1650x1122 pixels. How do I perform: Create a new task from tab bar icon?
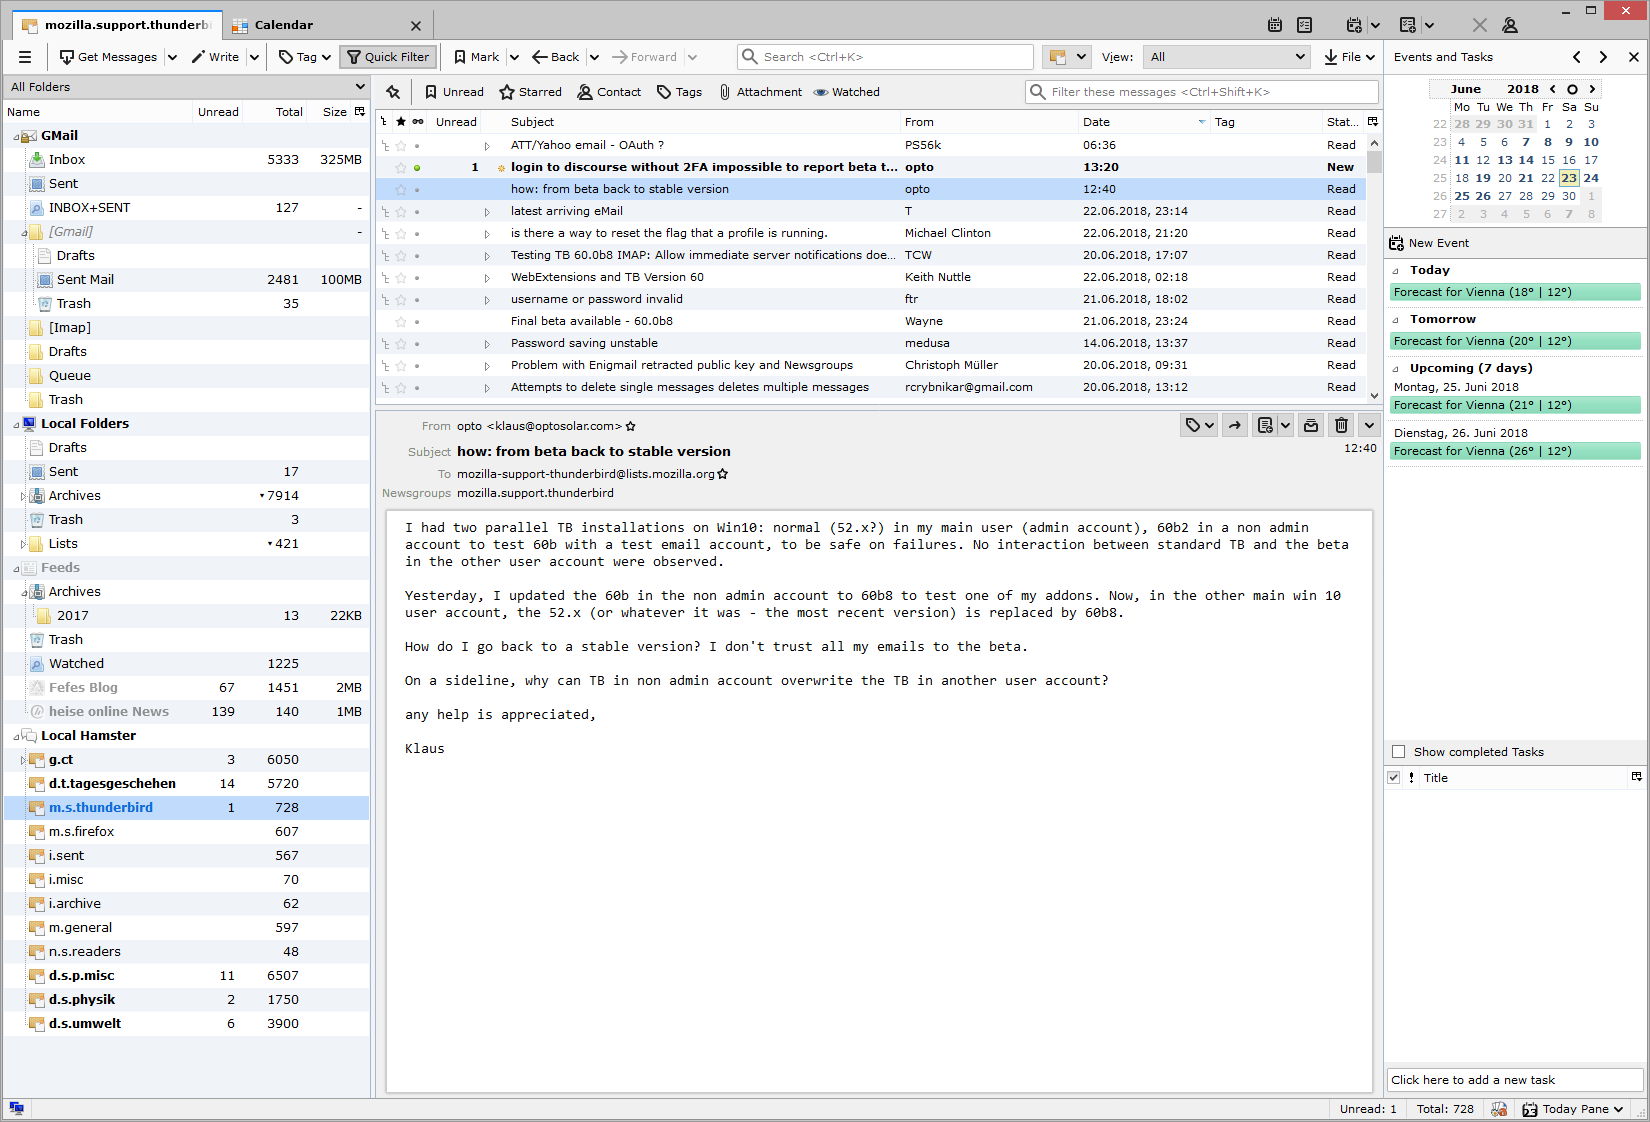click(1408, 25)
